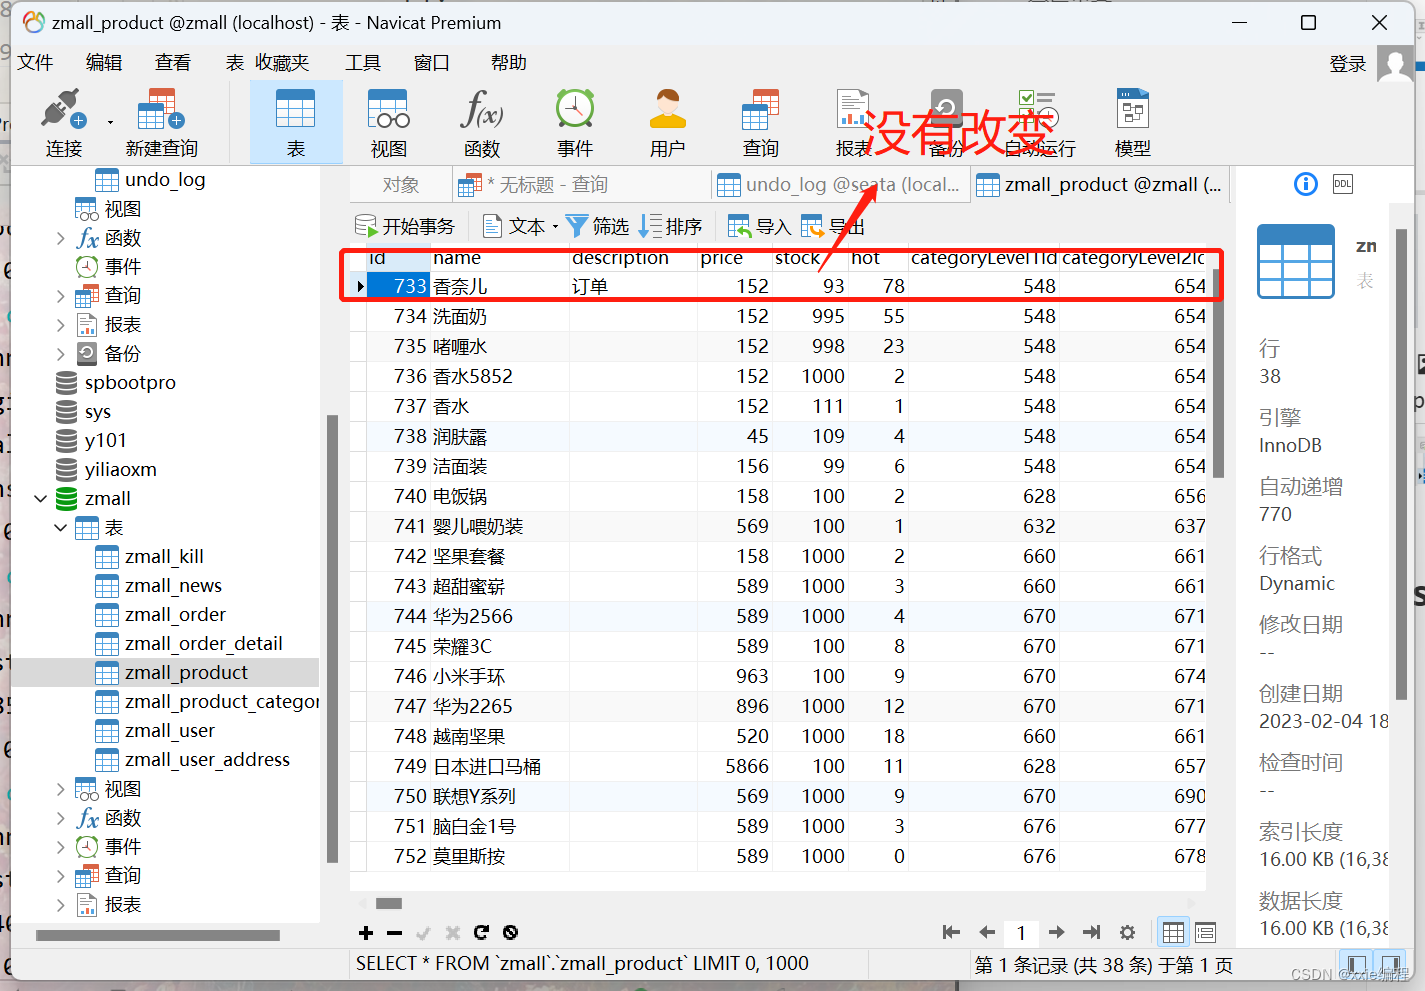Go to last page icon
This screenshot has width=1425, height=991.
[1092, 933]
